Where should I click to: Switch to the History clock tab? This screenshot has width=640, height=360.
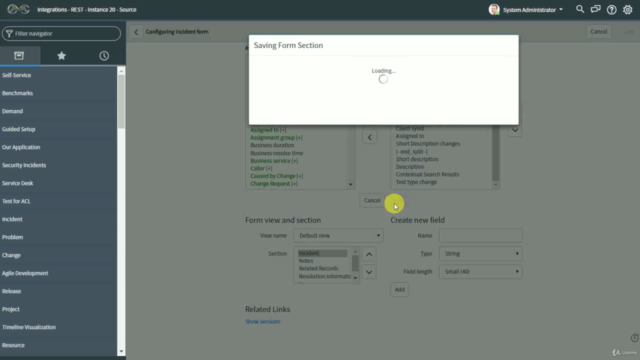point(104,56)
